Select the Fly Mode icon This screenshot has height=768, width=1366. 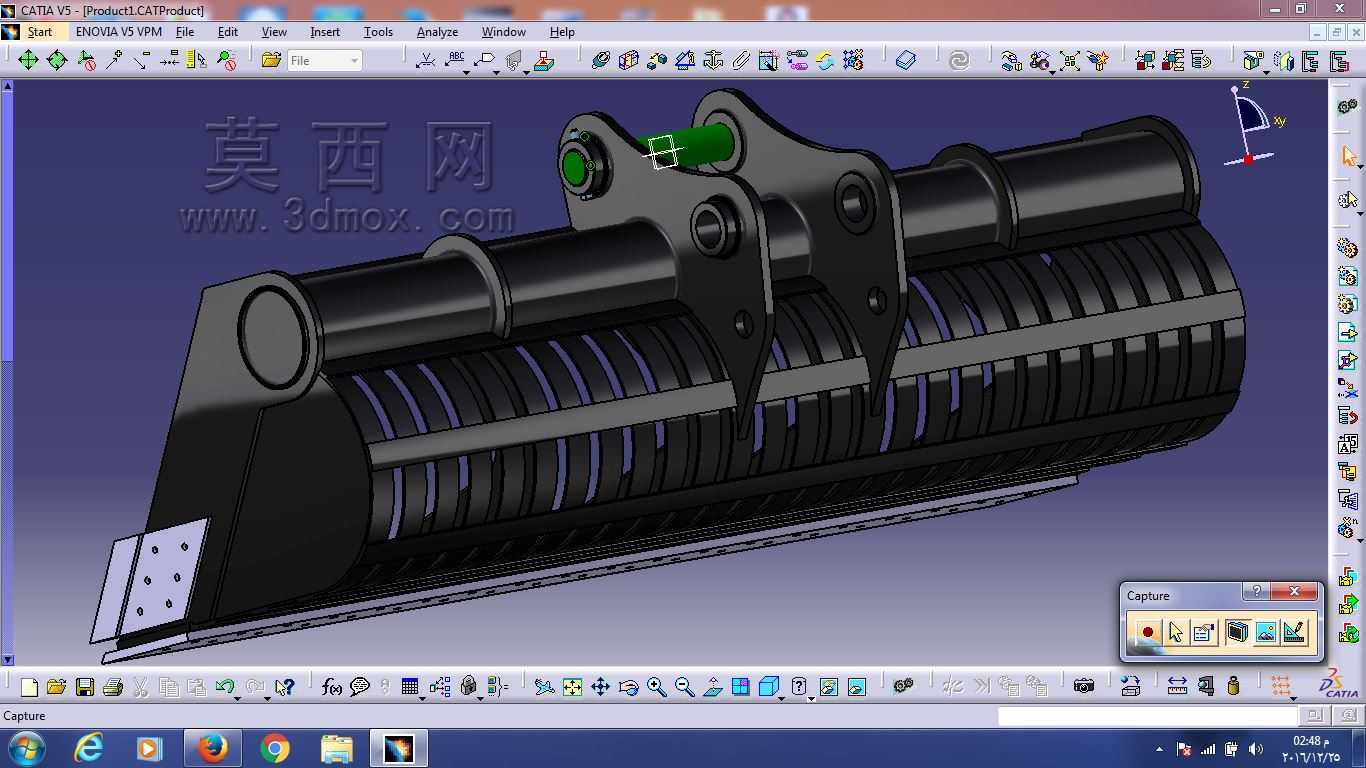click(x=544, y=687)
